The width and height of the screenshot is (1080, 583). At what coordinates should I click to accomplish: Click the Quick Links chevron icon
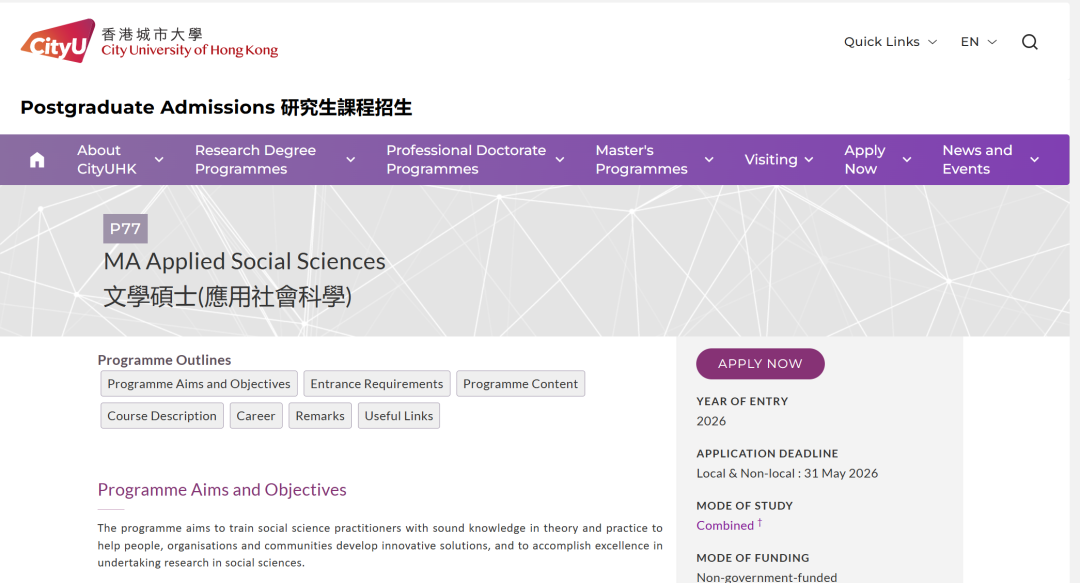pyautogui.click(x=931, y=42)
